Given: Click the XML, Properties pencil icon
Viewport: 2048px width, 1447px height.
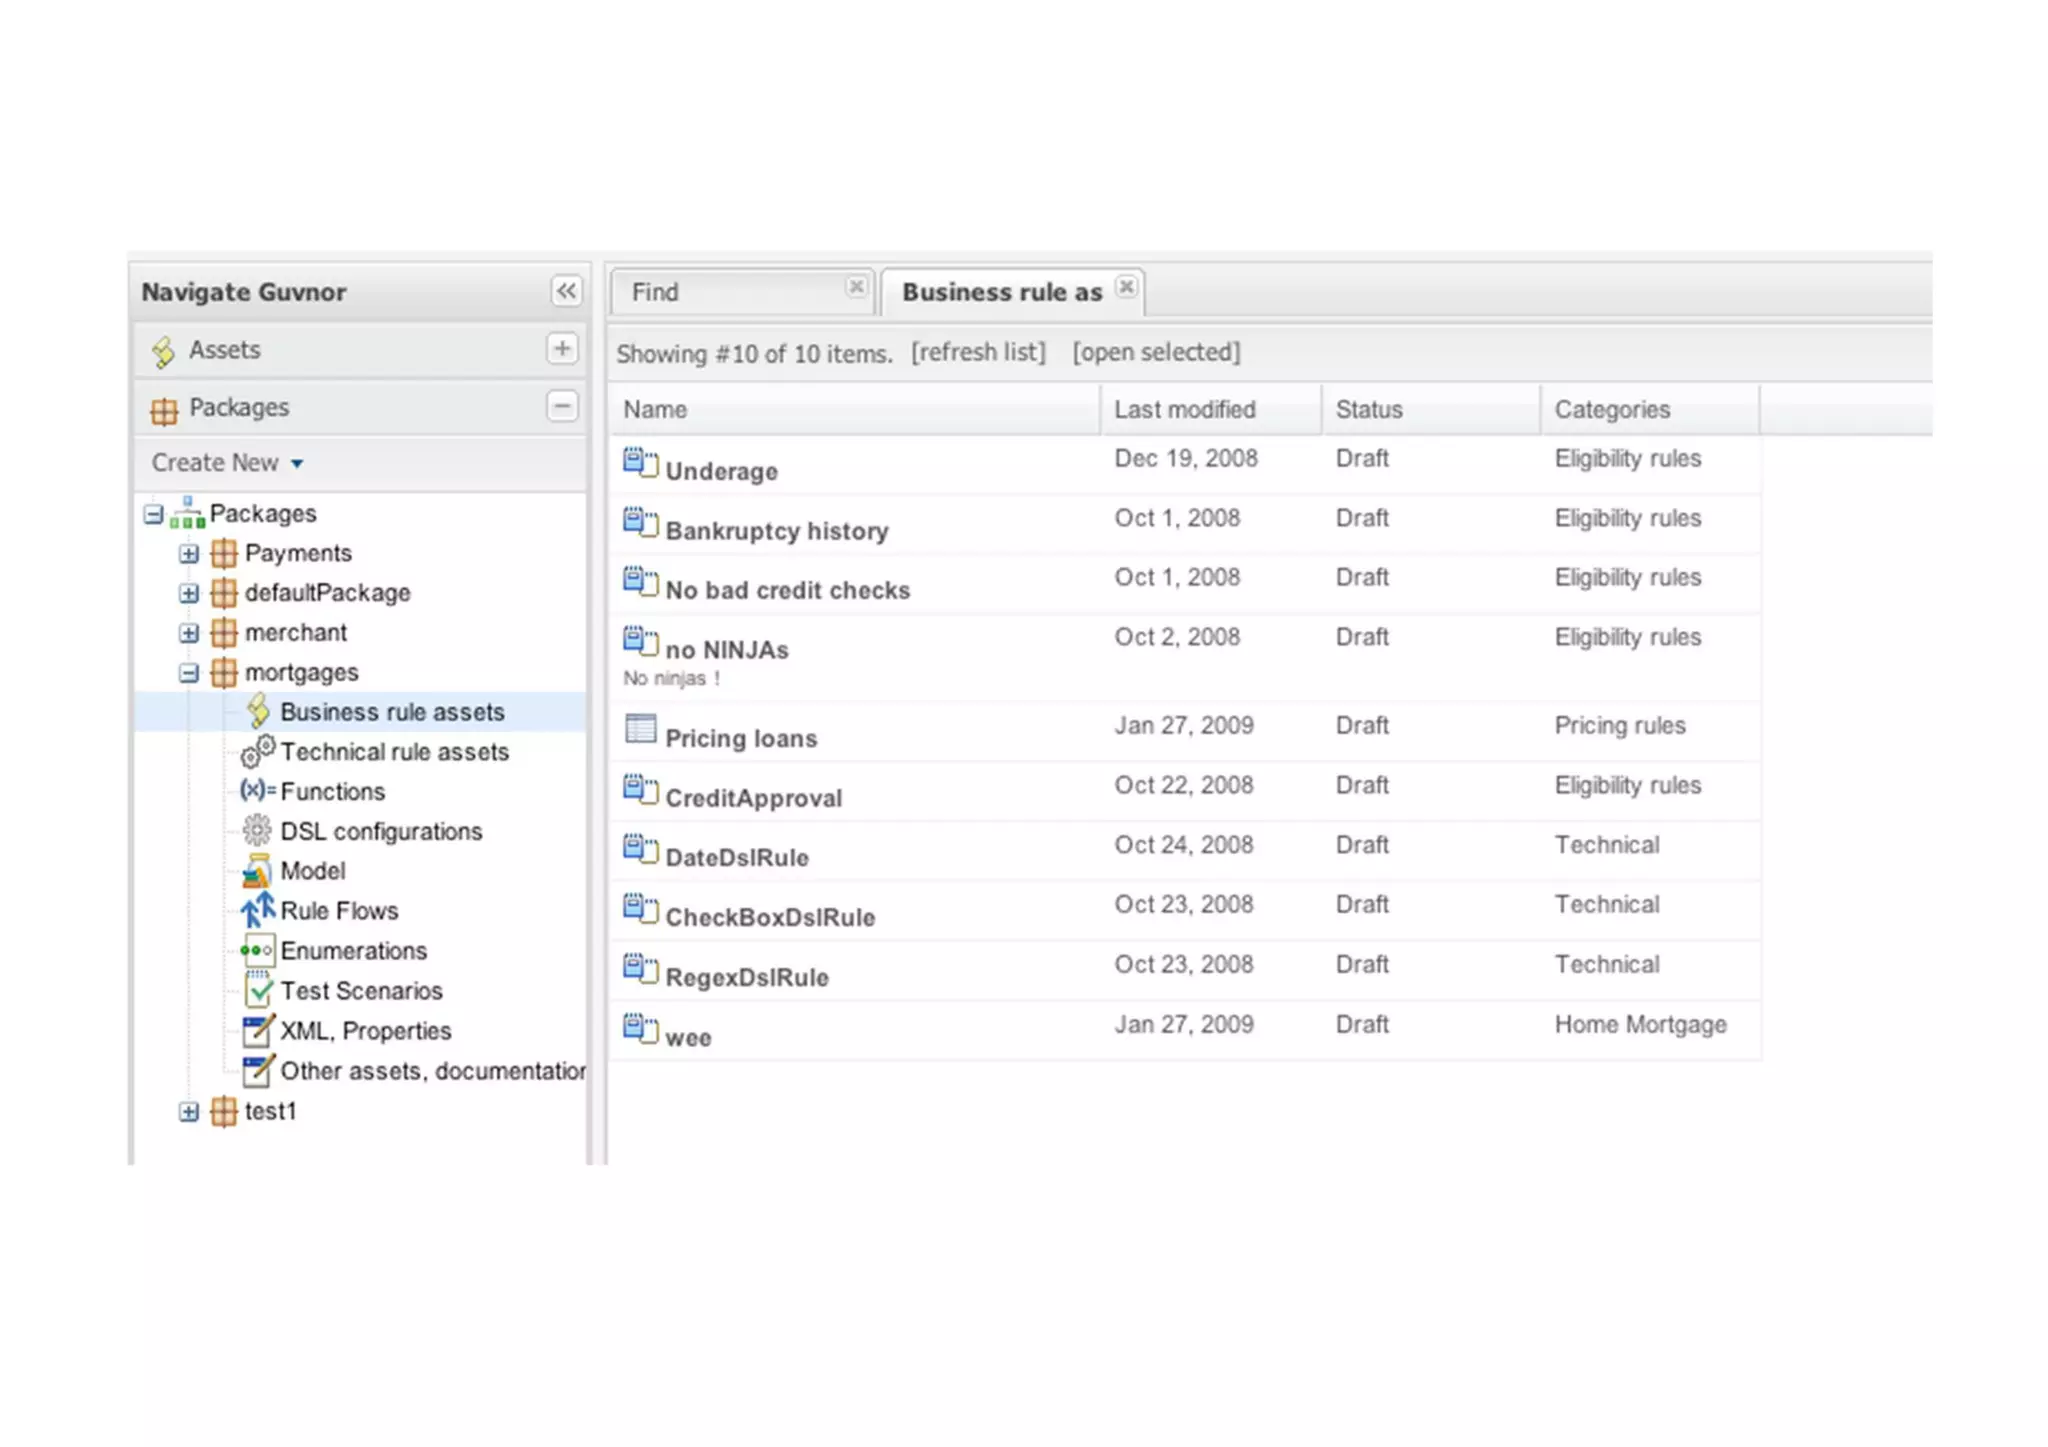Looking at the screenshot, I should click(258, 1030).
